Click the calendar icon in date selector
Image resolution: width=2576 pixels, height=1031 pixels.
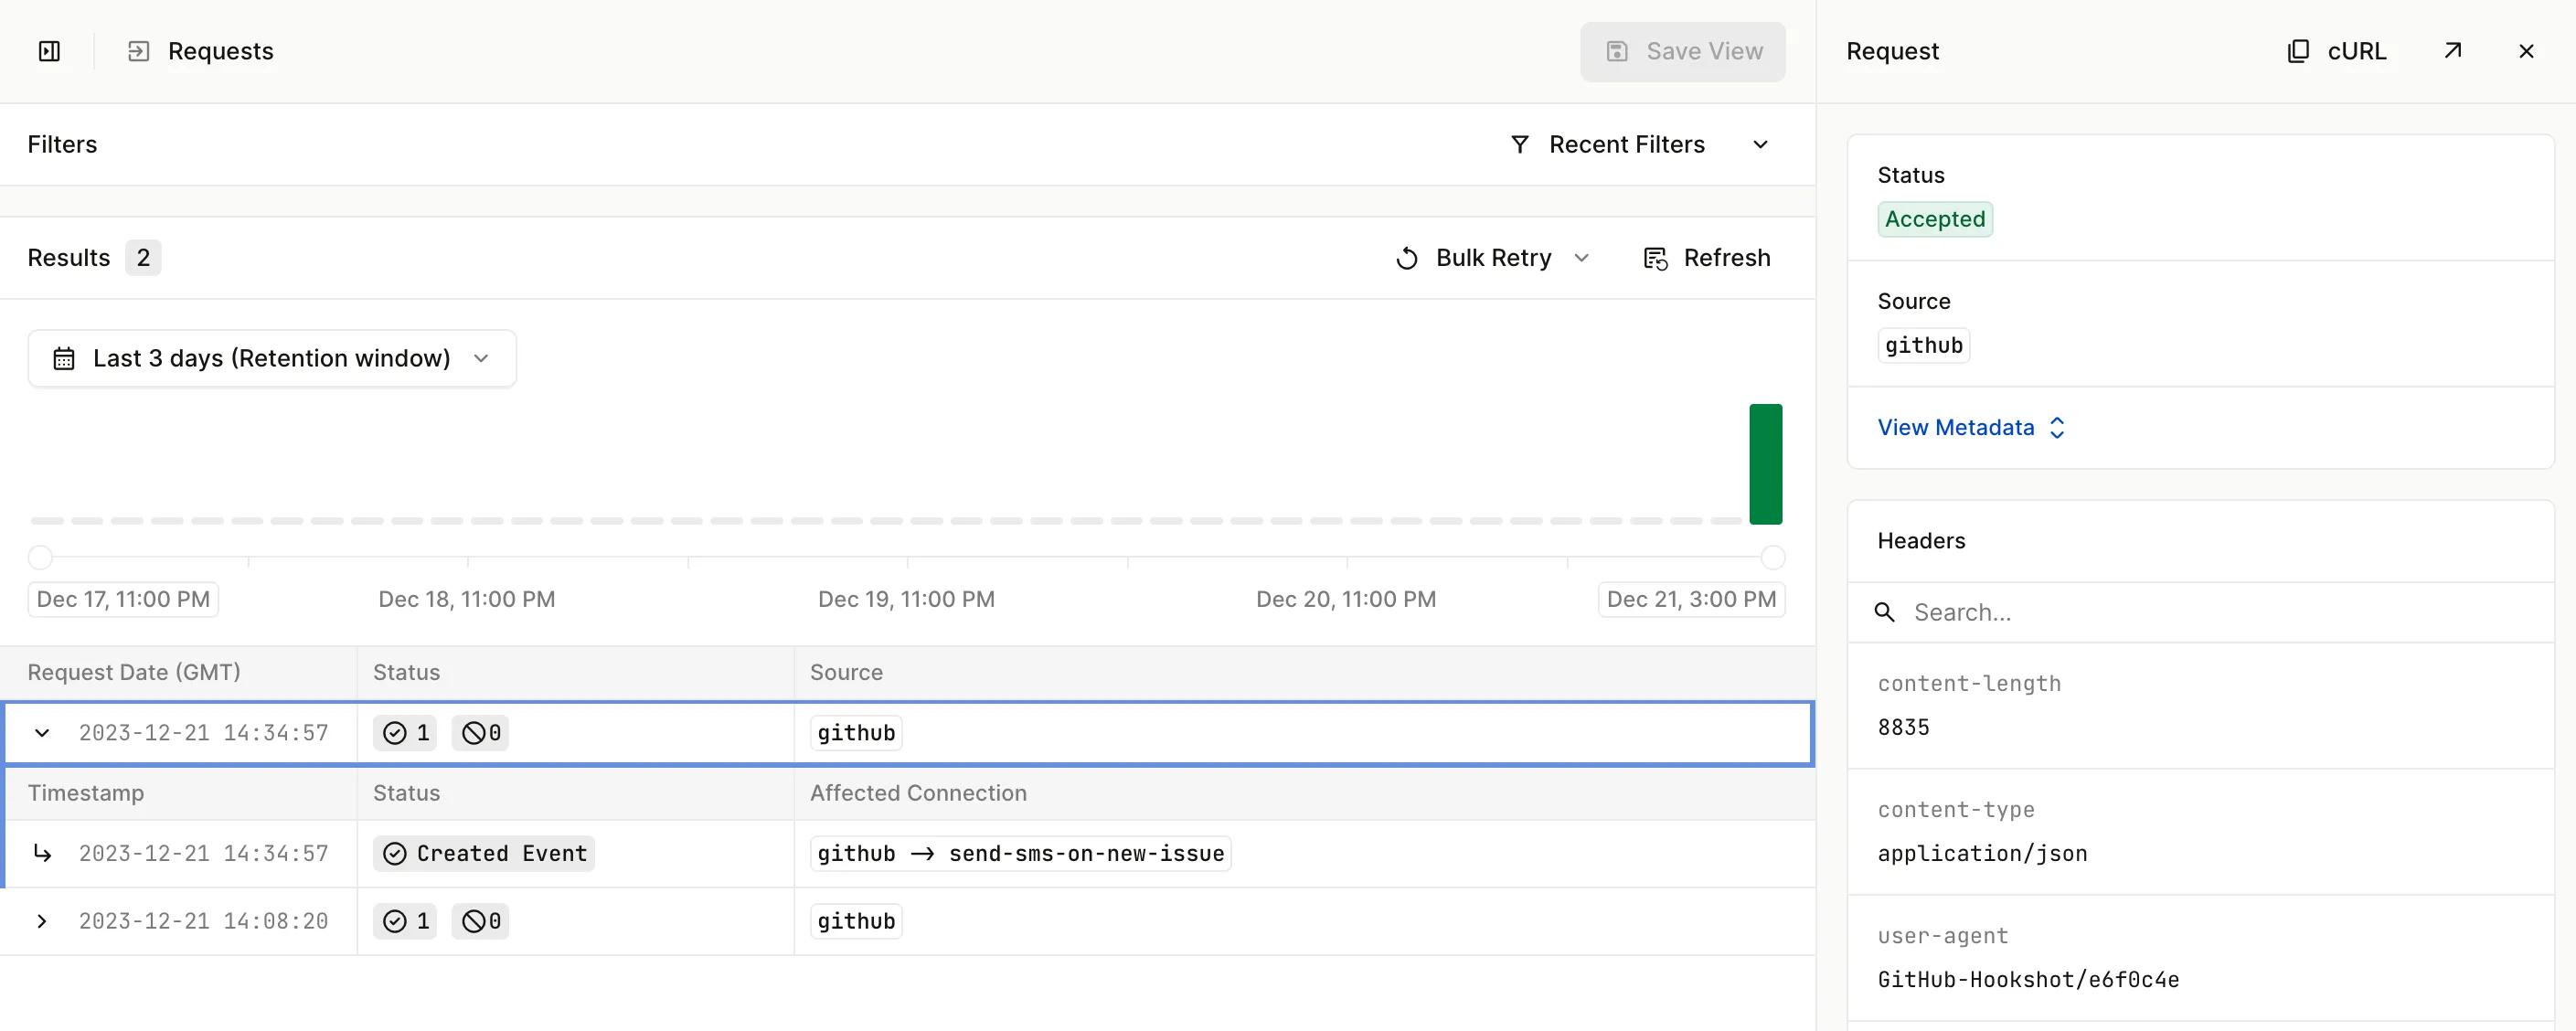[x=64, y=358]
